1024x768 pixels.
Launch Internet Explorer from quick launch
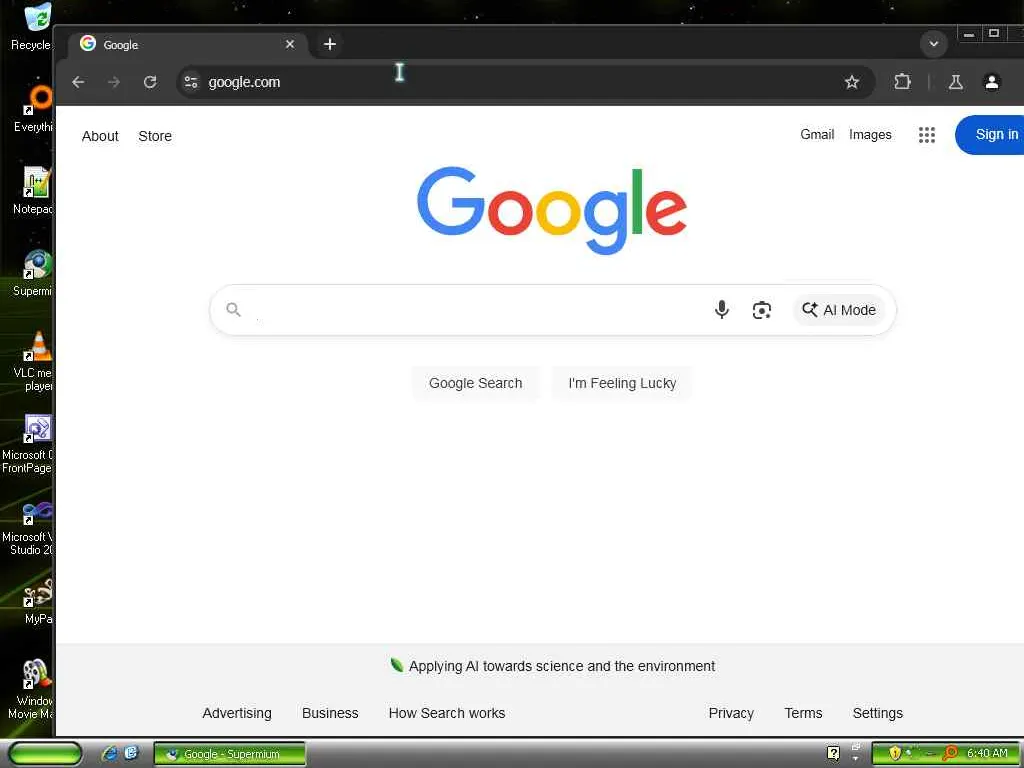[x=110, y=754]
